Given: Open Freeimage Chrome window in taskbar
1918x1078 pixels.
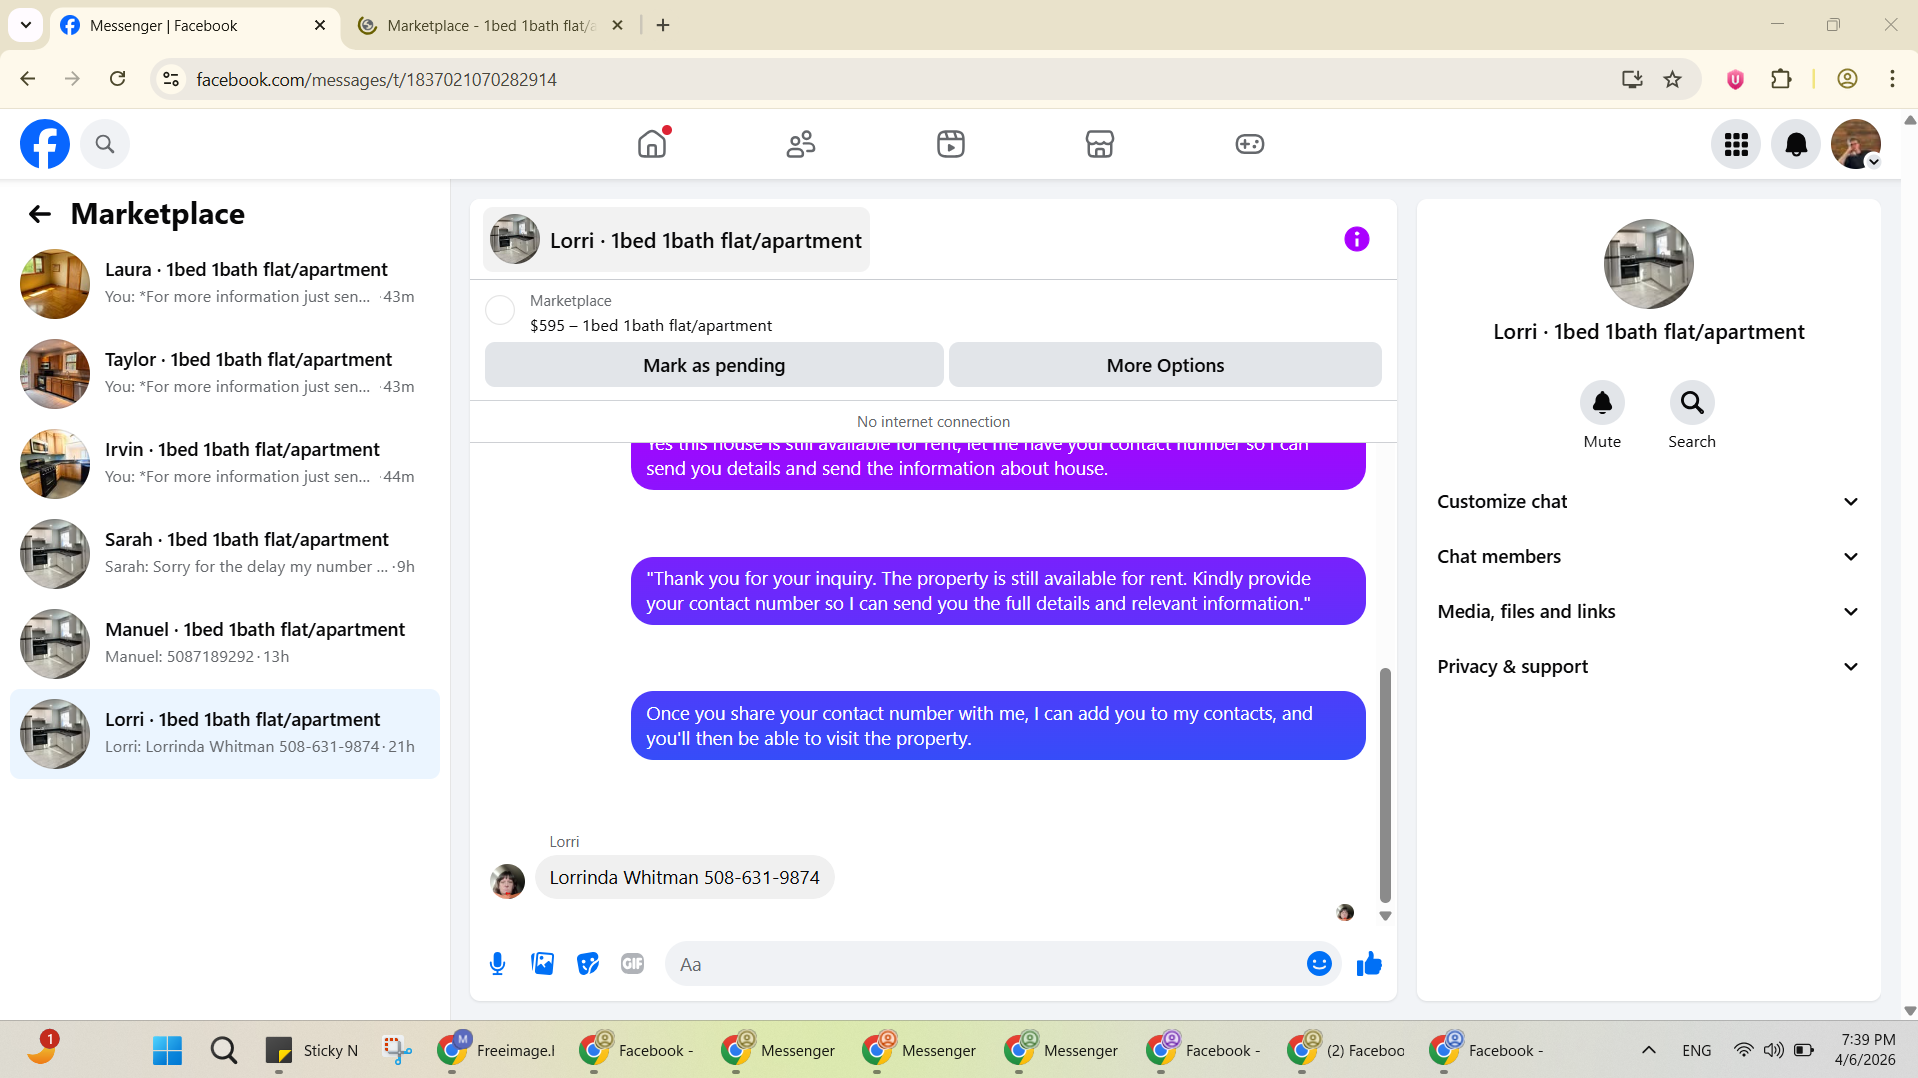Looking at the screenshot, I should 496,1050.
